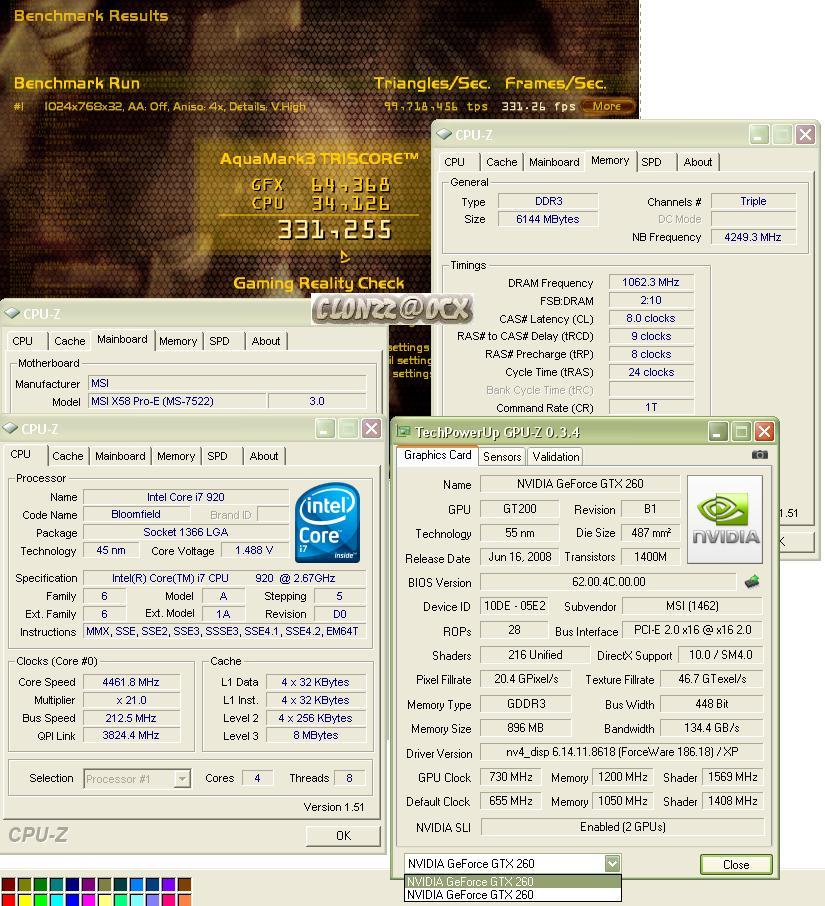Choose the second, unhighlighted GTX 260 list entry
The height and width of the screenshot is (906, 825).
[x=513, y=894]
